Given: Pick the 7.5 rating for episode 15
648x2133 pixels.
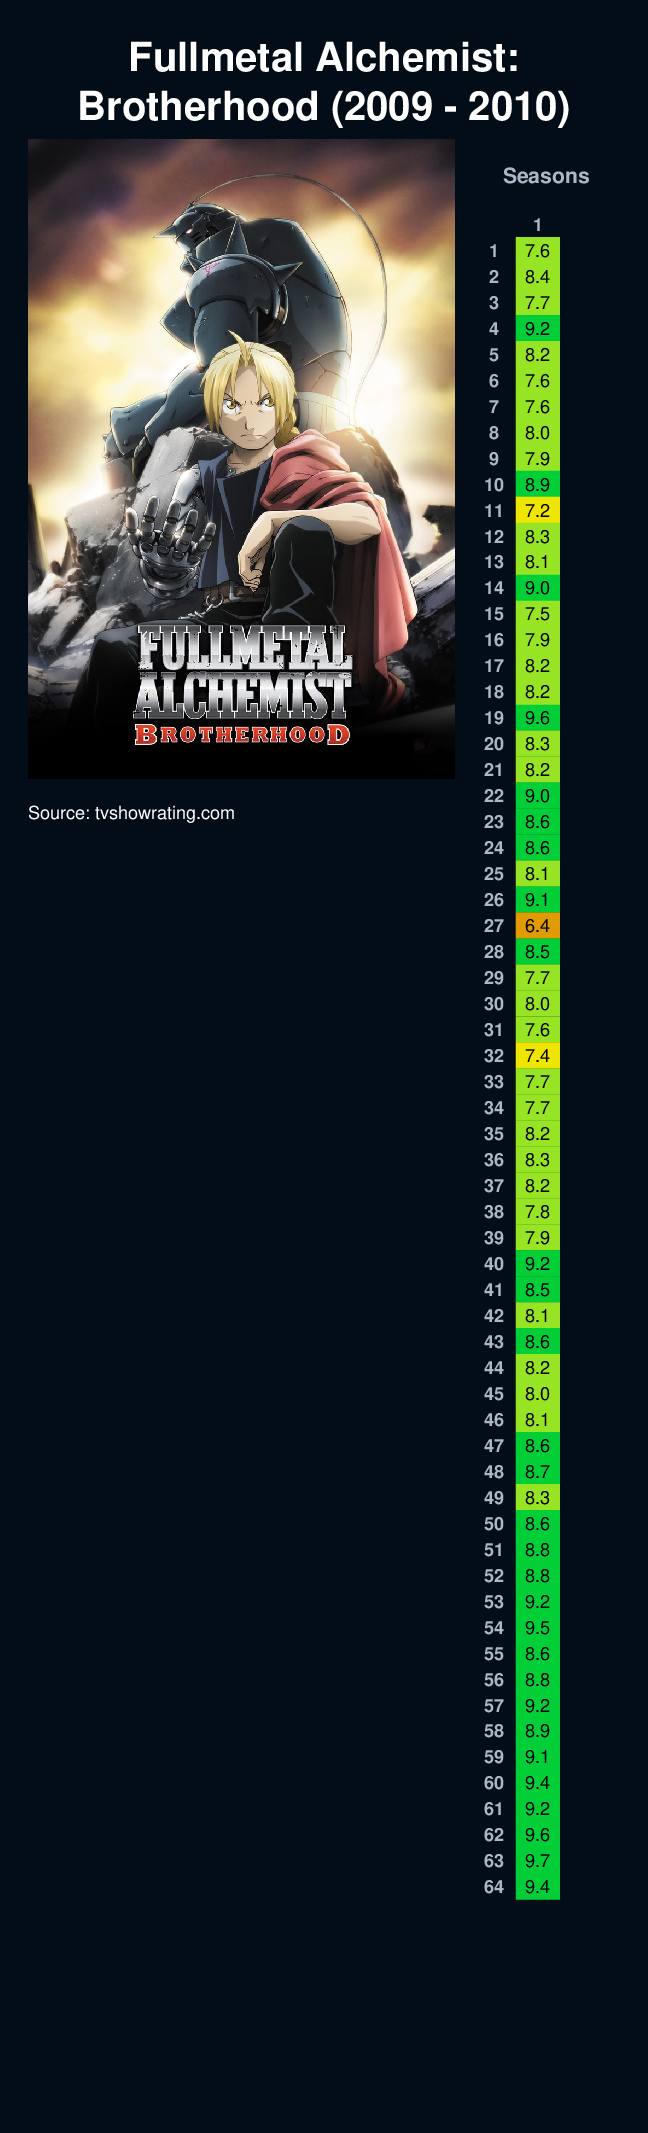Looking at the screenshot, I should pos(537,615).
